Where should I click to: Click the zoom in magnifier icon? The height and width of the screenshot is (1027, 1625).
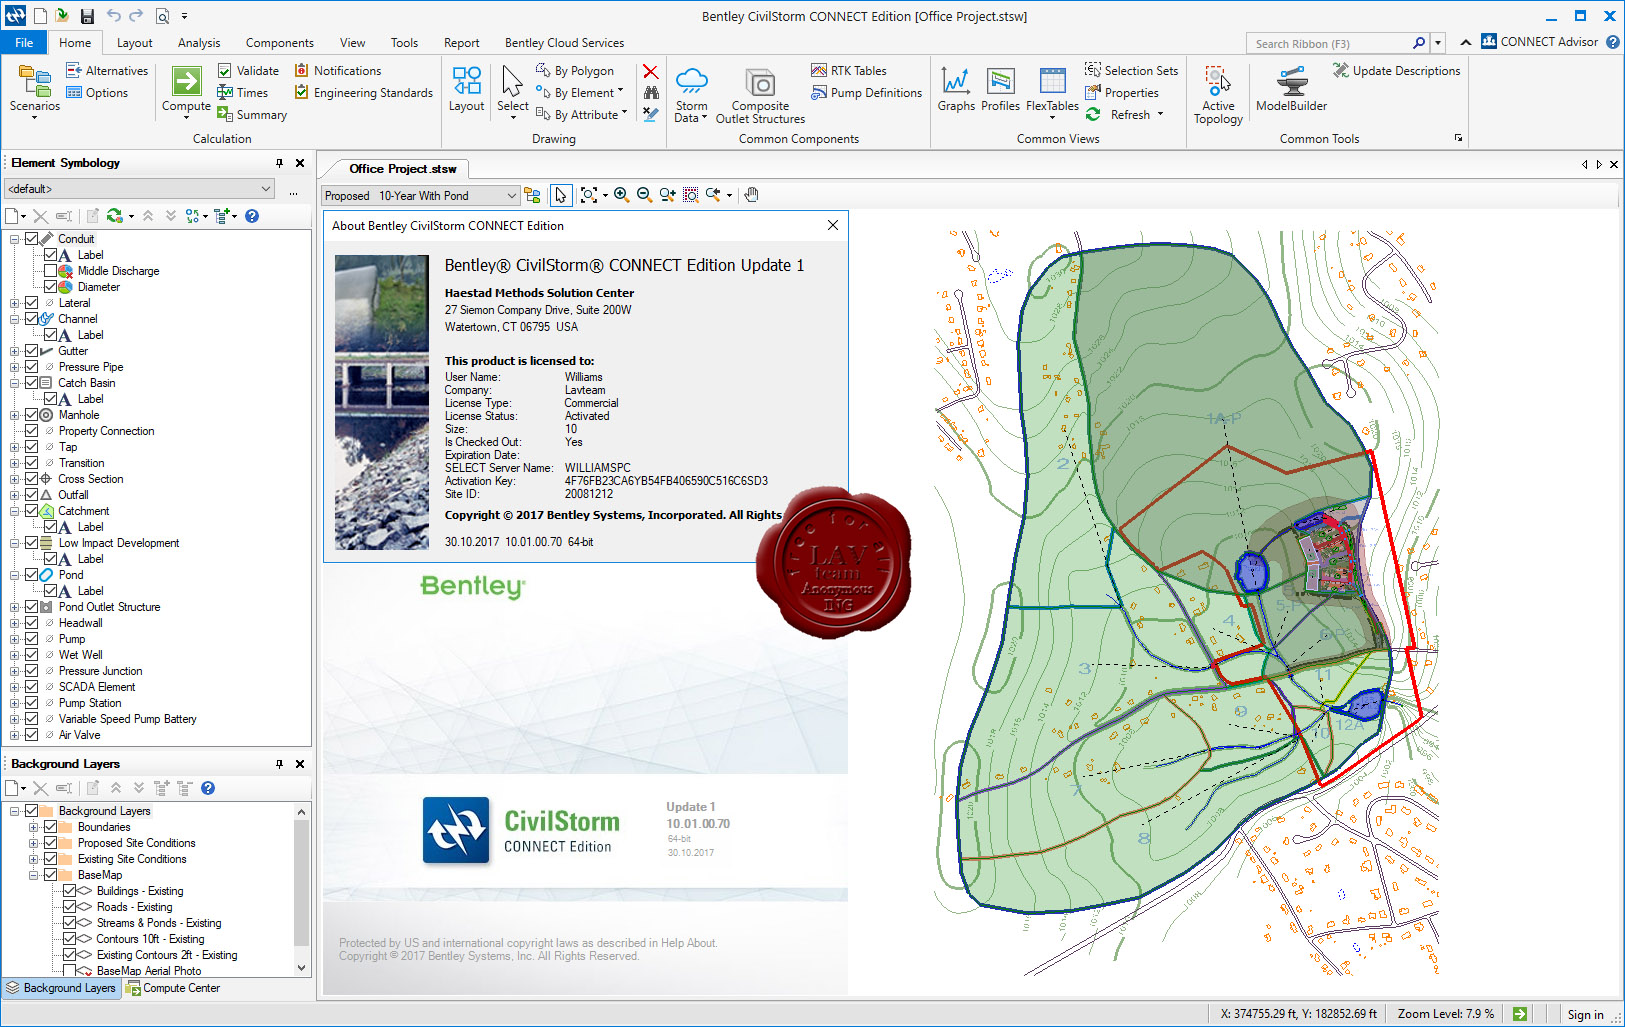click(x=621, y=195)
